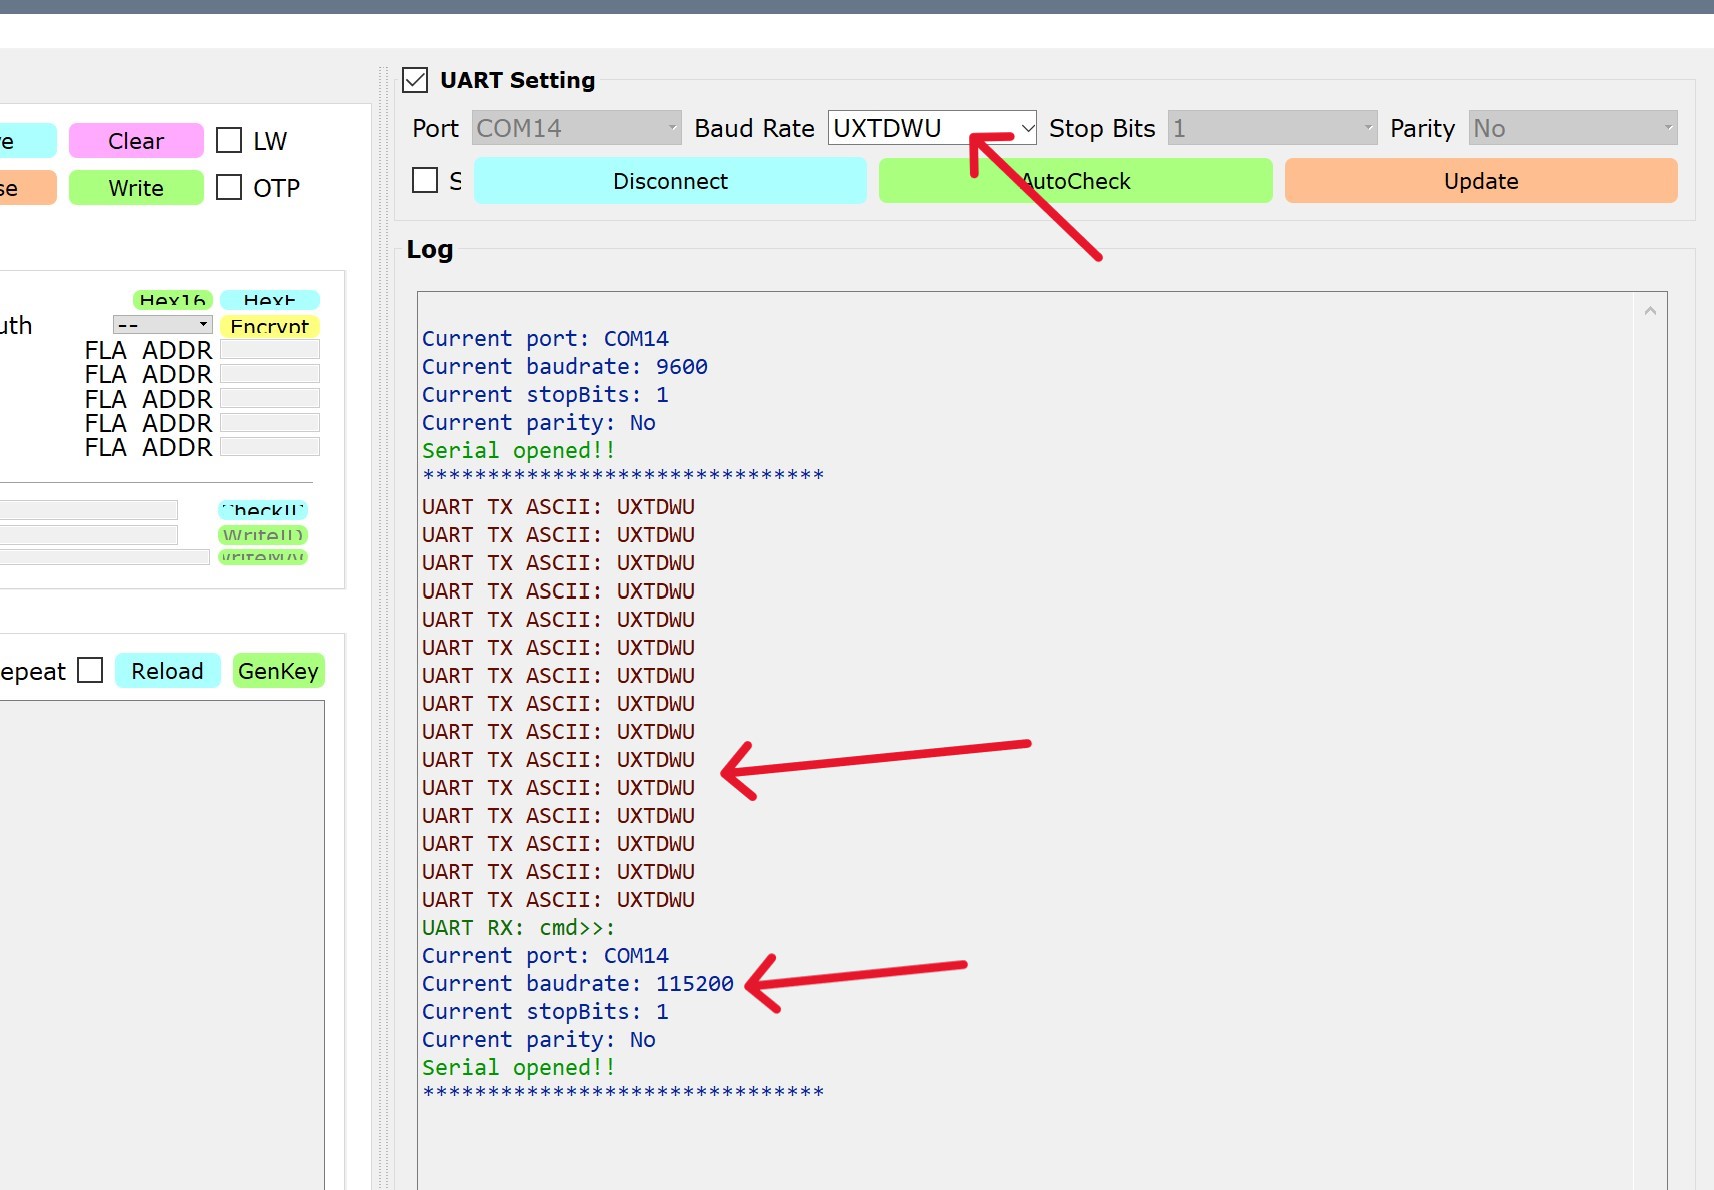Open the '--' dropdown beside Encrypt
The image size is (1714, 1190).
163,325
